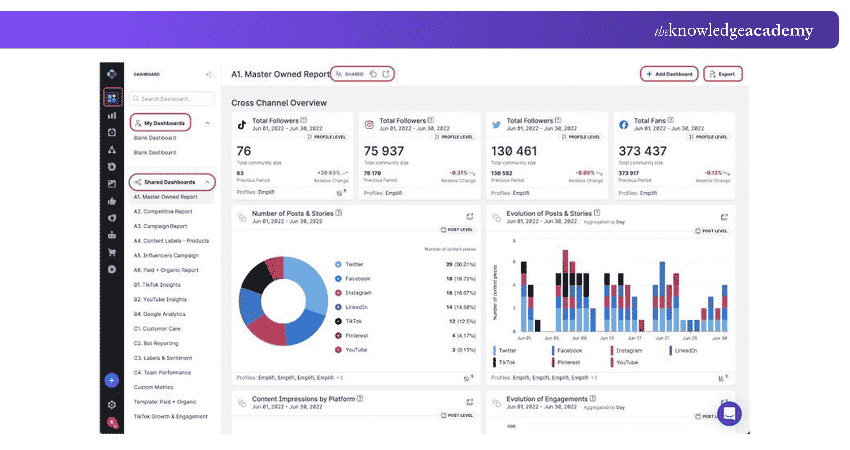This screenshot has width=850, height=450.
Task: Click the PROFILE LEVEL badge on TikTok card
Action: (327, 137)
